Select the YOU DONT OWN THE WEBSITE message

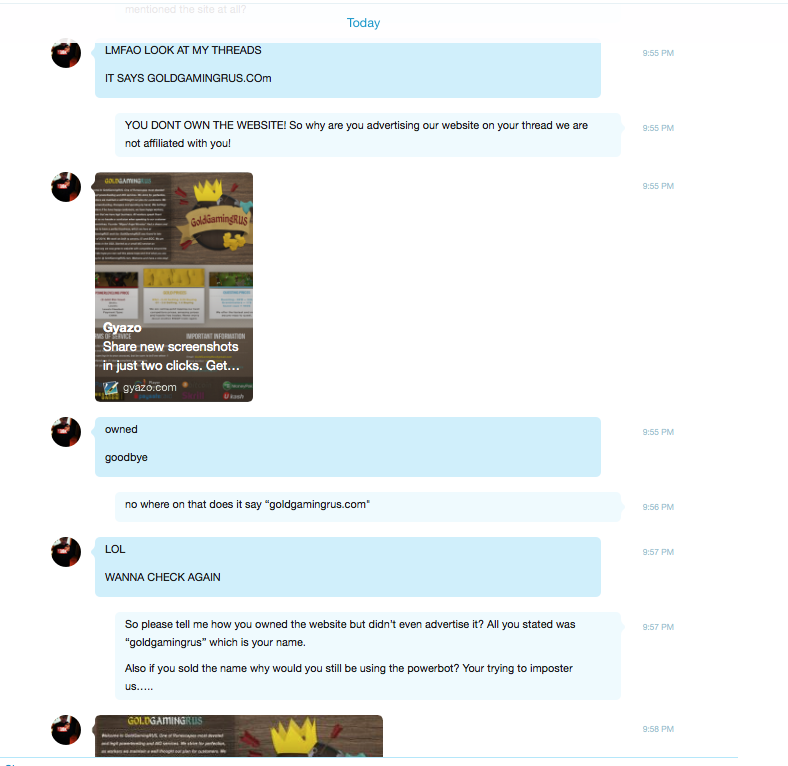[x=368, y=135]
